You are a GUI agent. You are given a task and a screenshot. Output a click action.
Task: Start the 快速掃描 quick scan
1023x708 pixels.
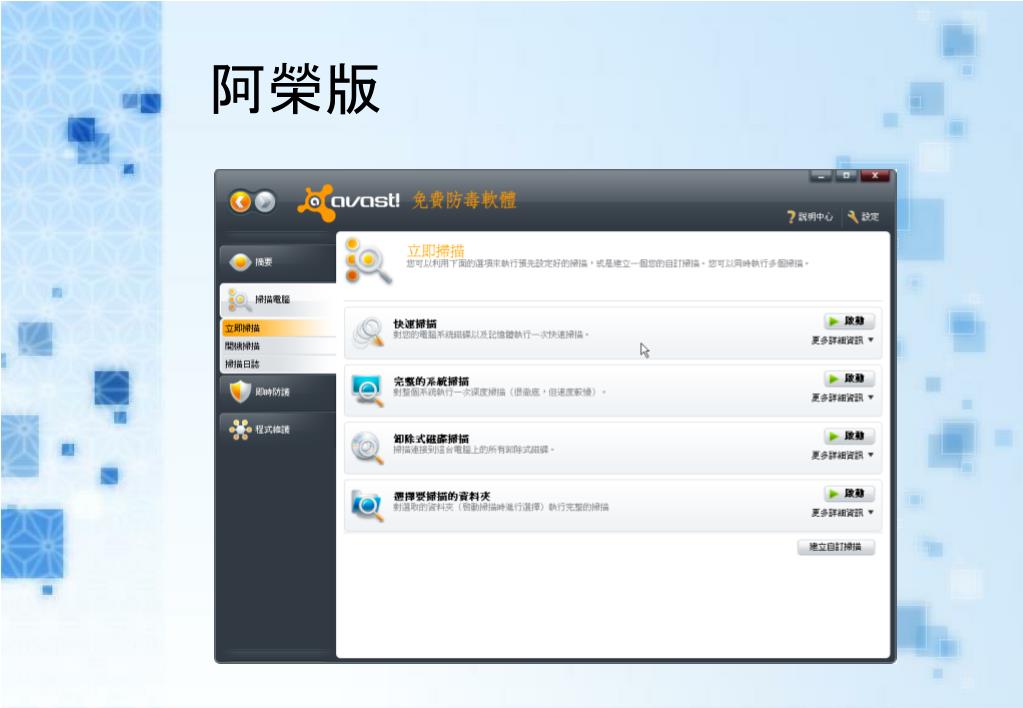click(x=849, y=321)
